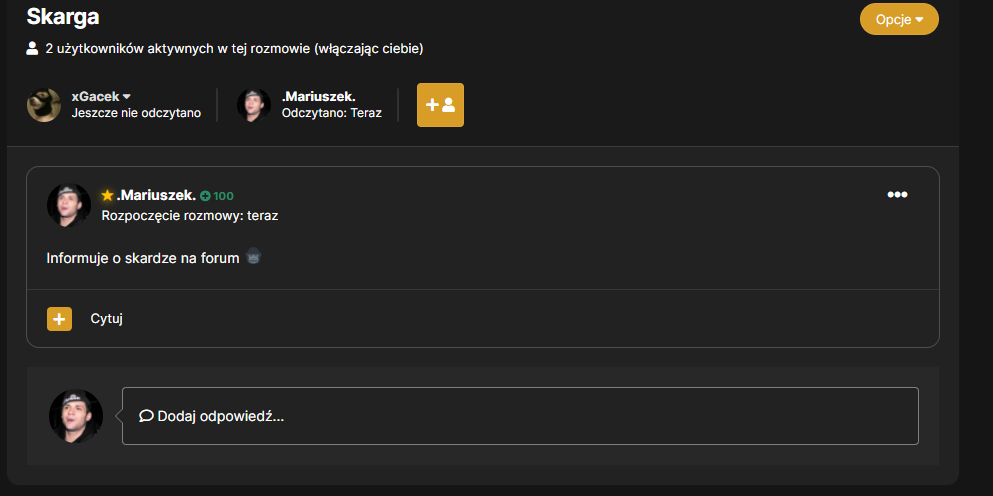The width and height of the screenshot is (993, 496).
Task: Click the speech bubble icon in reply box
Action: 146,416
